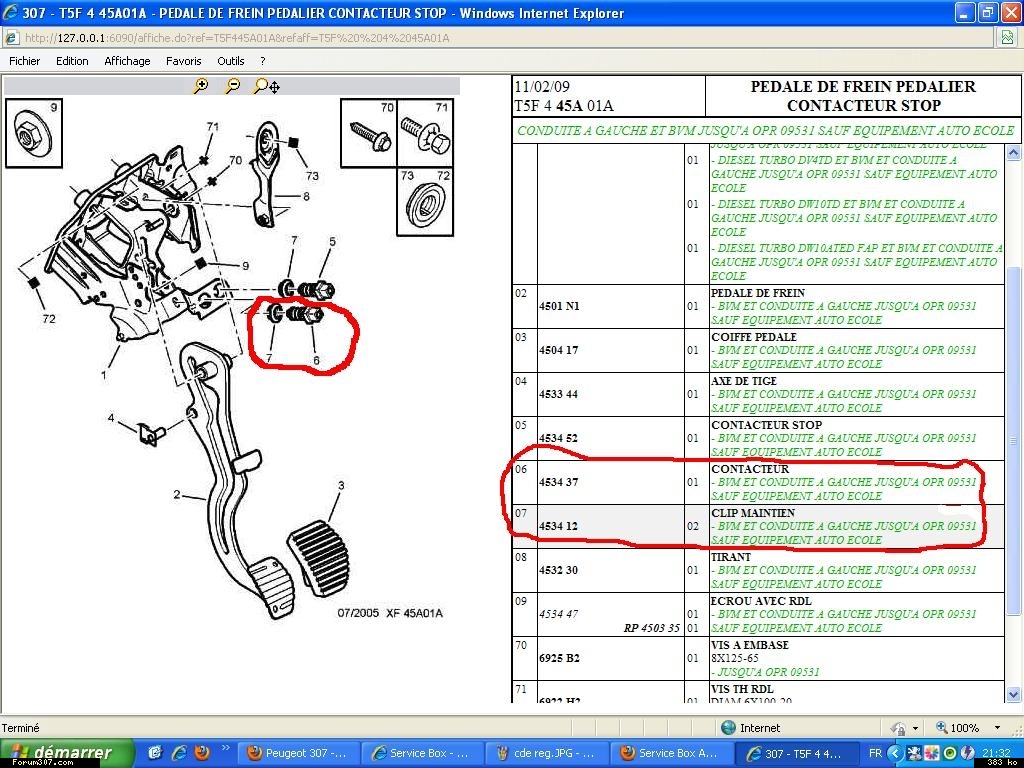Viewport: 1024px width, 768px height.
Task: Switch to the Peugeot 307 Firefox taskbar window
Action: click(297, 753)
